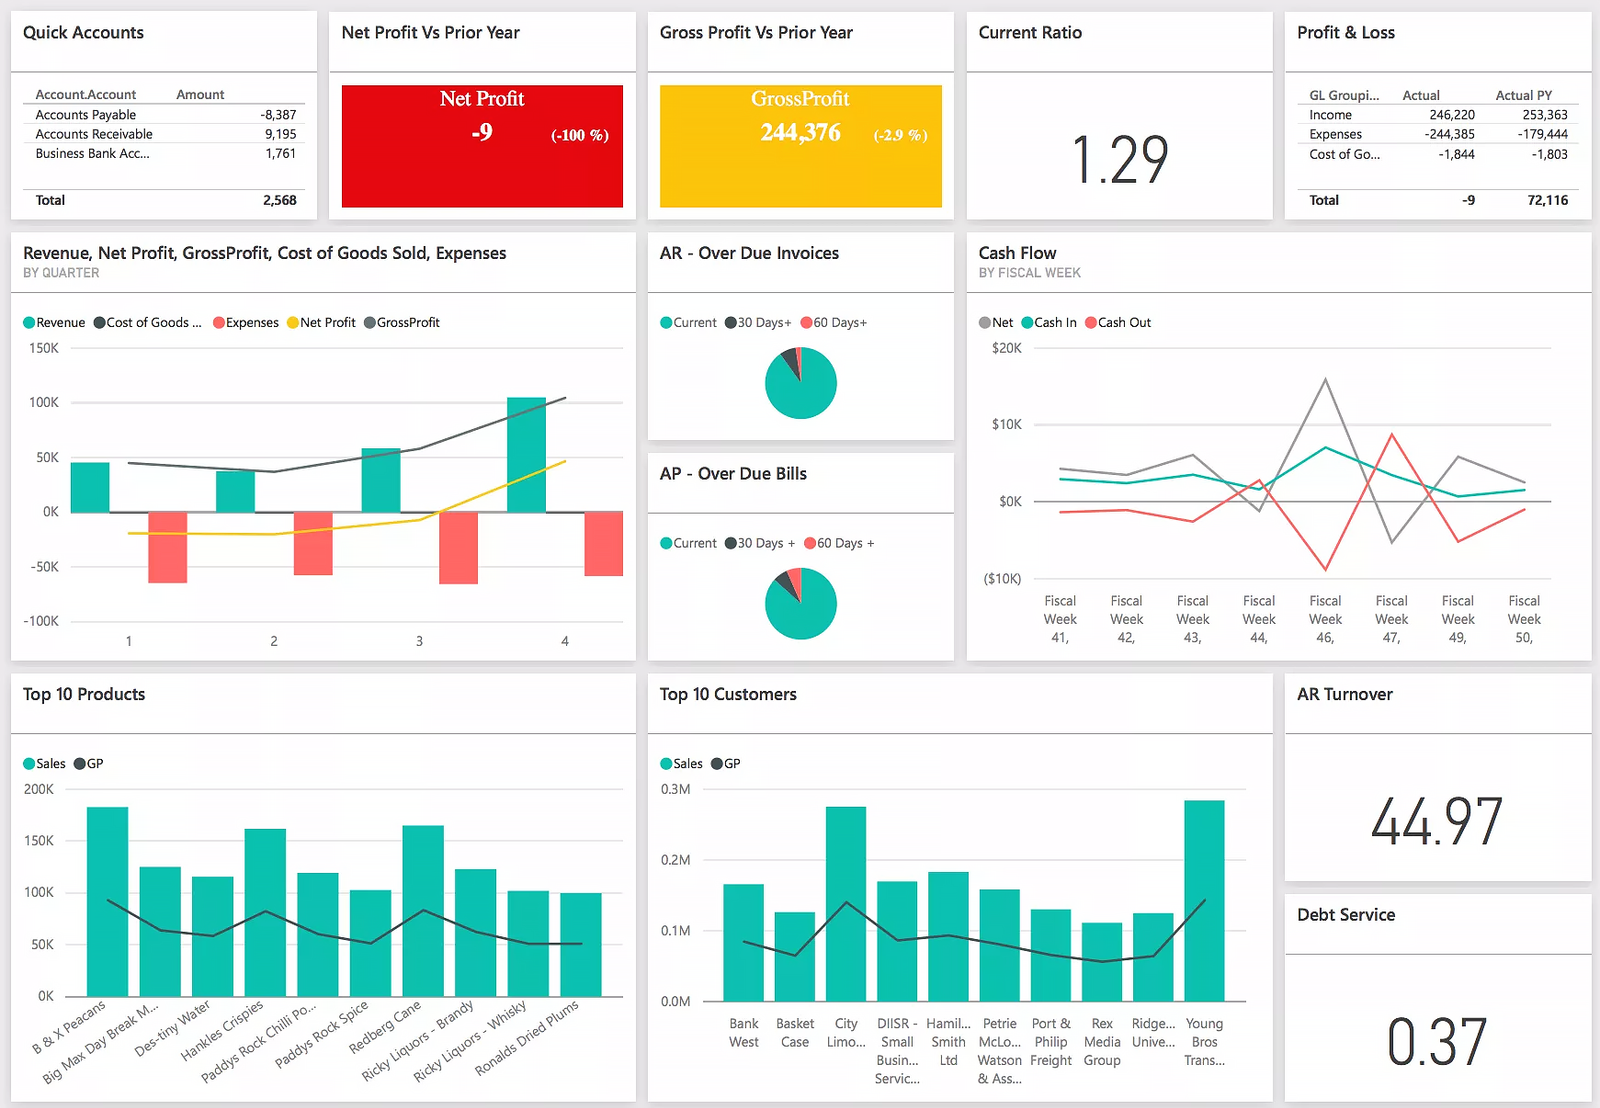
Task: Select GP legend marker in Top 10 Customers
Action: (717, 764)
